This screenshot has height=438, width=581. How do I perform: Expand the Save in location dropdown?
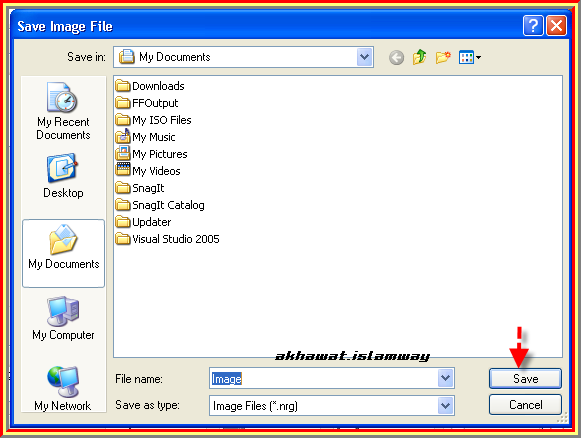(365, 57)
